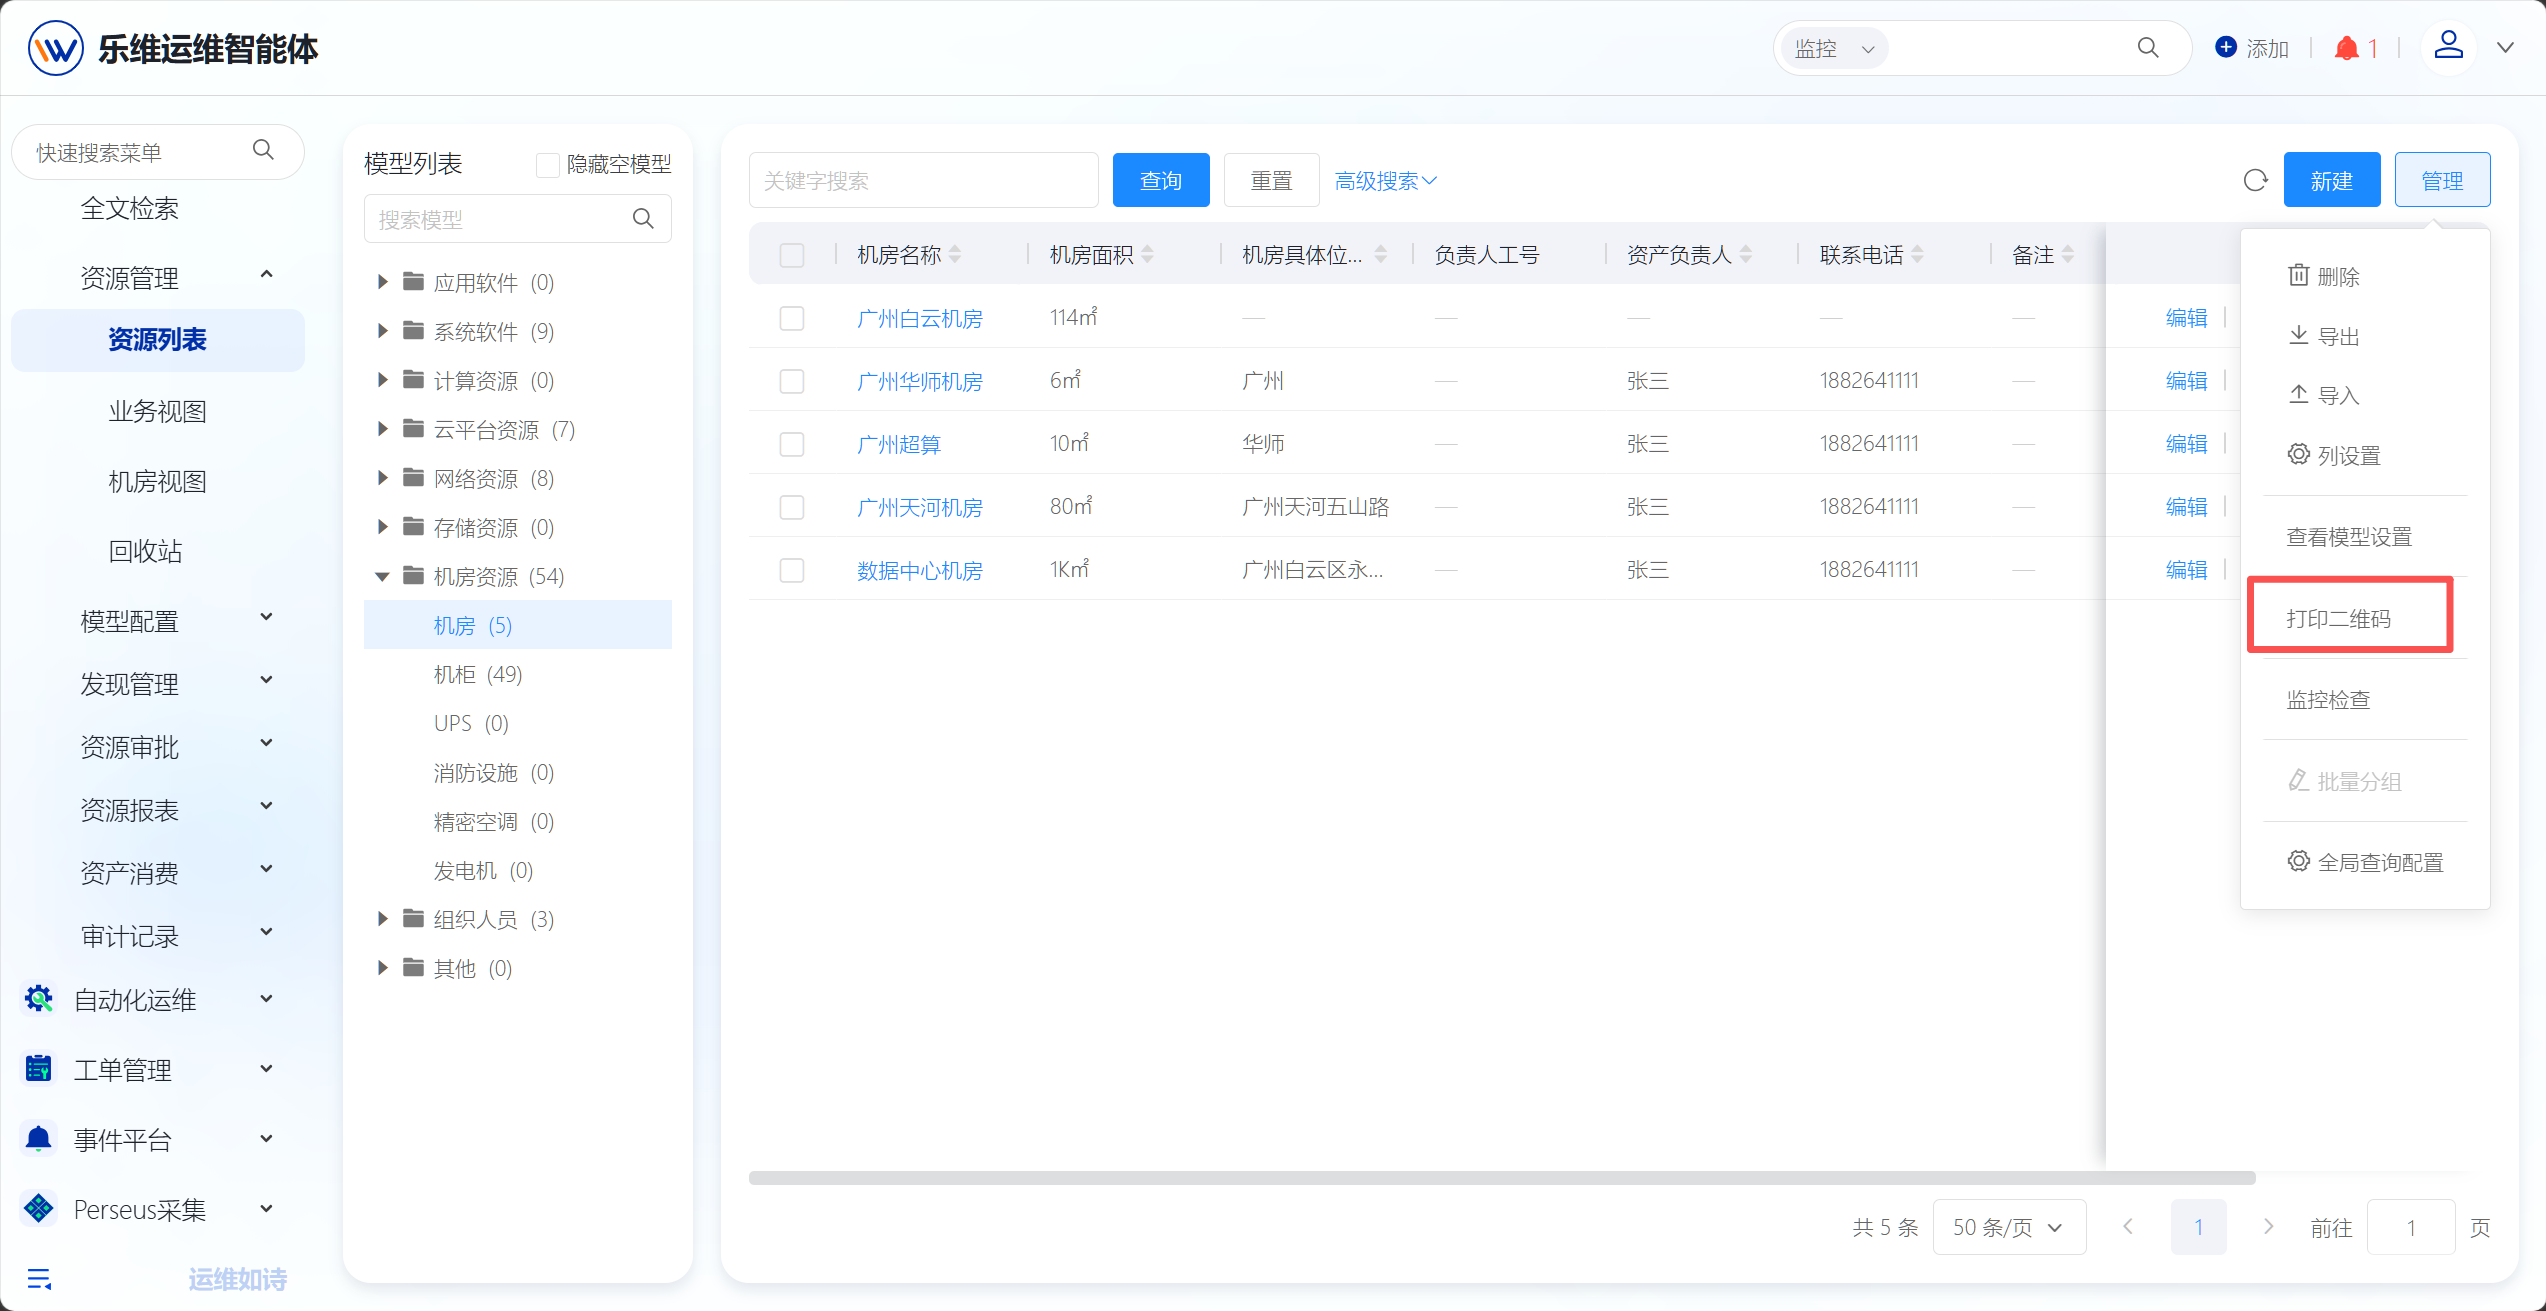Click the 网络资源 folder icon
The image size is (2546, 1311).
[413, 477]
